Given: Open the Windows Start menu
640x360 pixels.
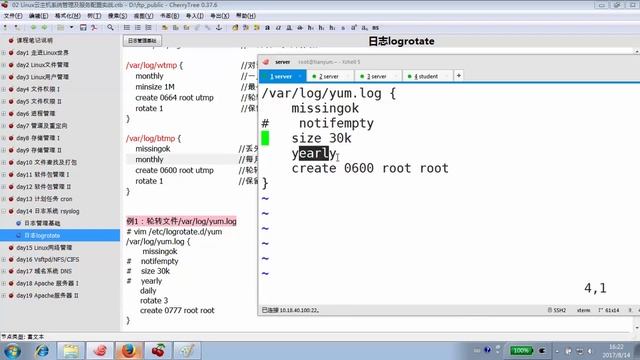Looking at the screenshot, I should point(12,351).
